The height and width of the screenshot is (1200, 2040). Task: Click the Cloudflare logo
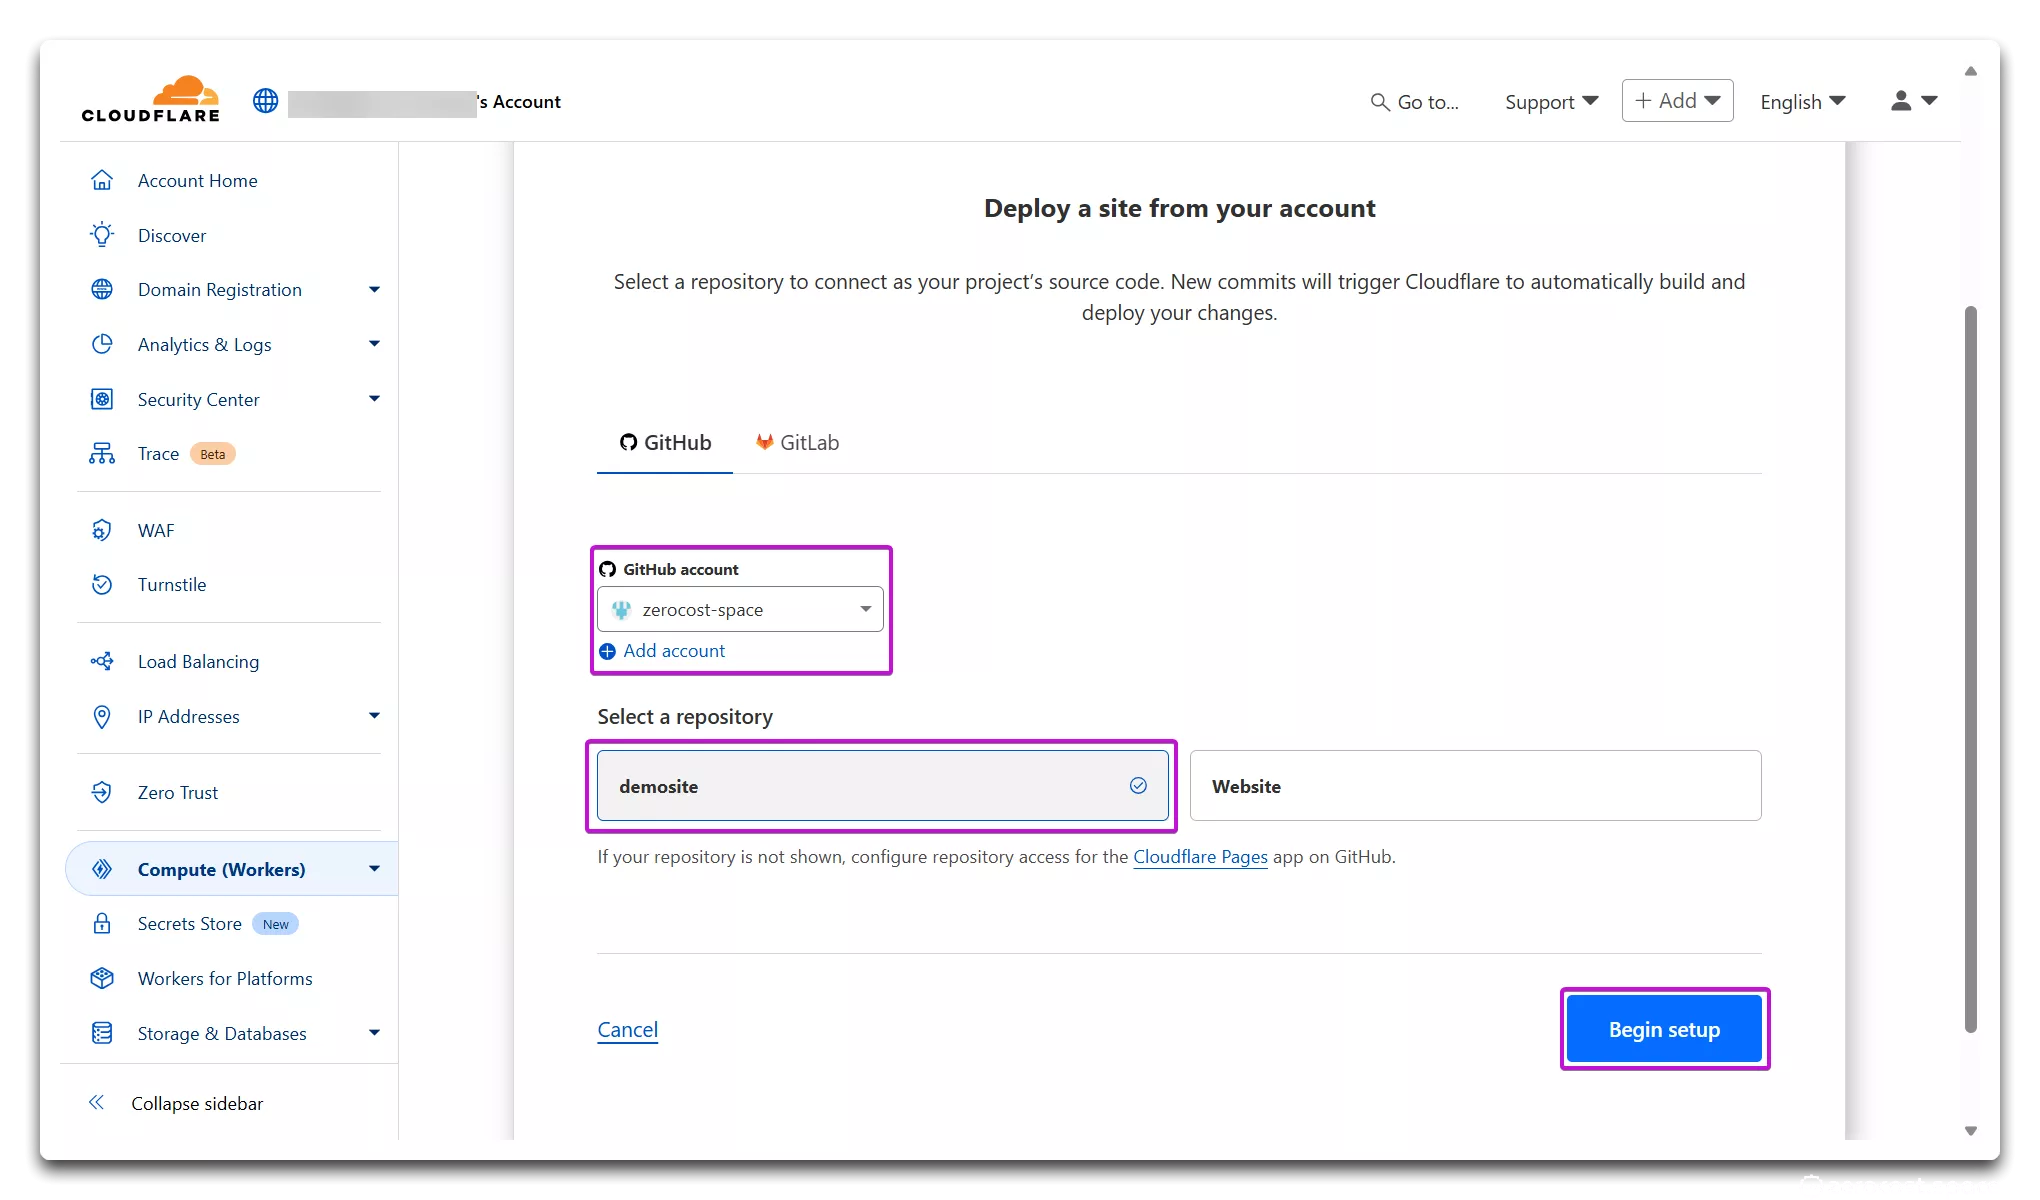coord(150,99)
